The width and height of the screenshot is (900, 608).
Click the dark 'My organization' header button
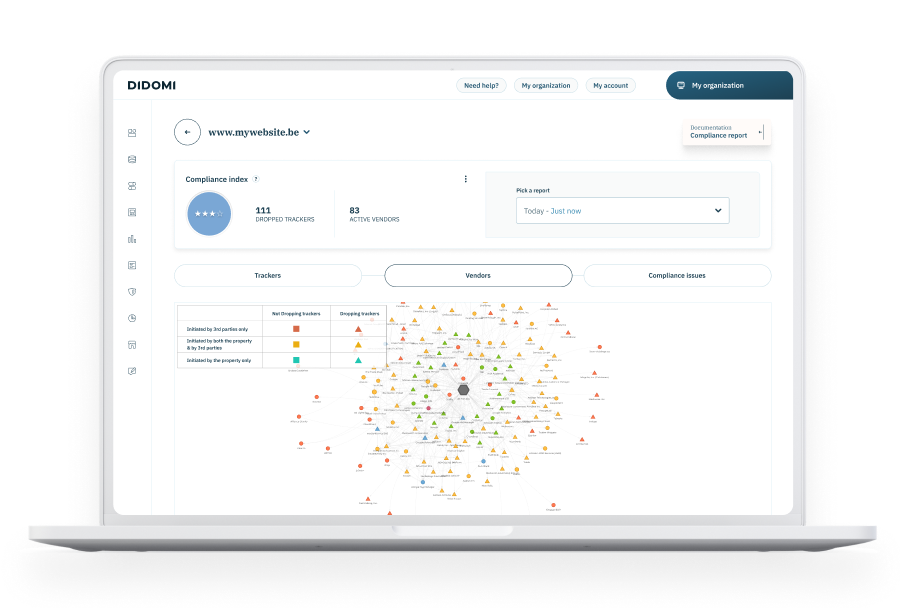point(729,86)
